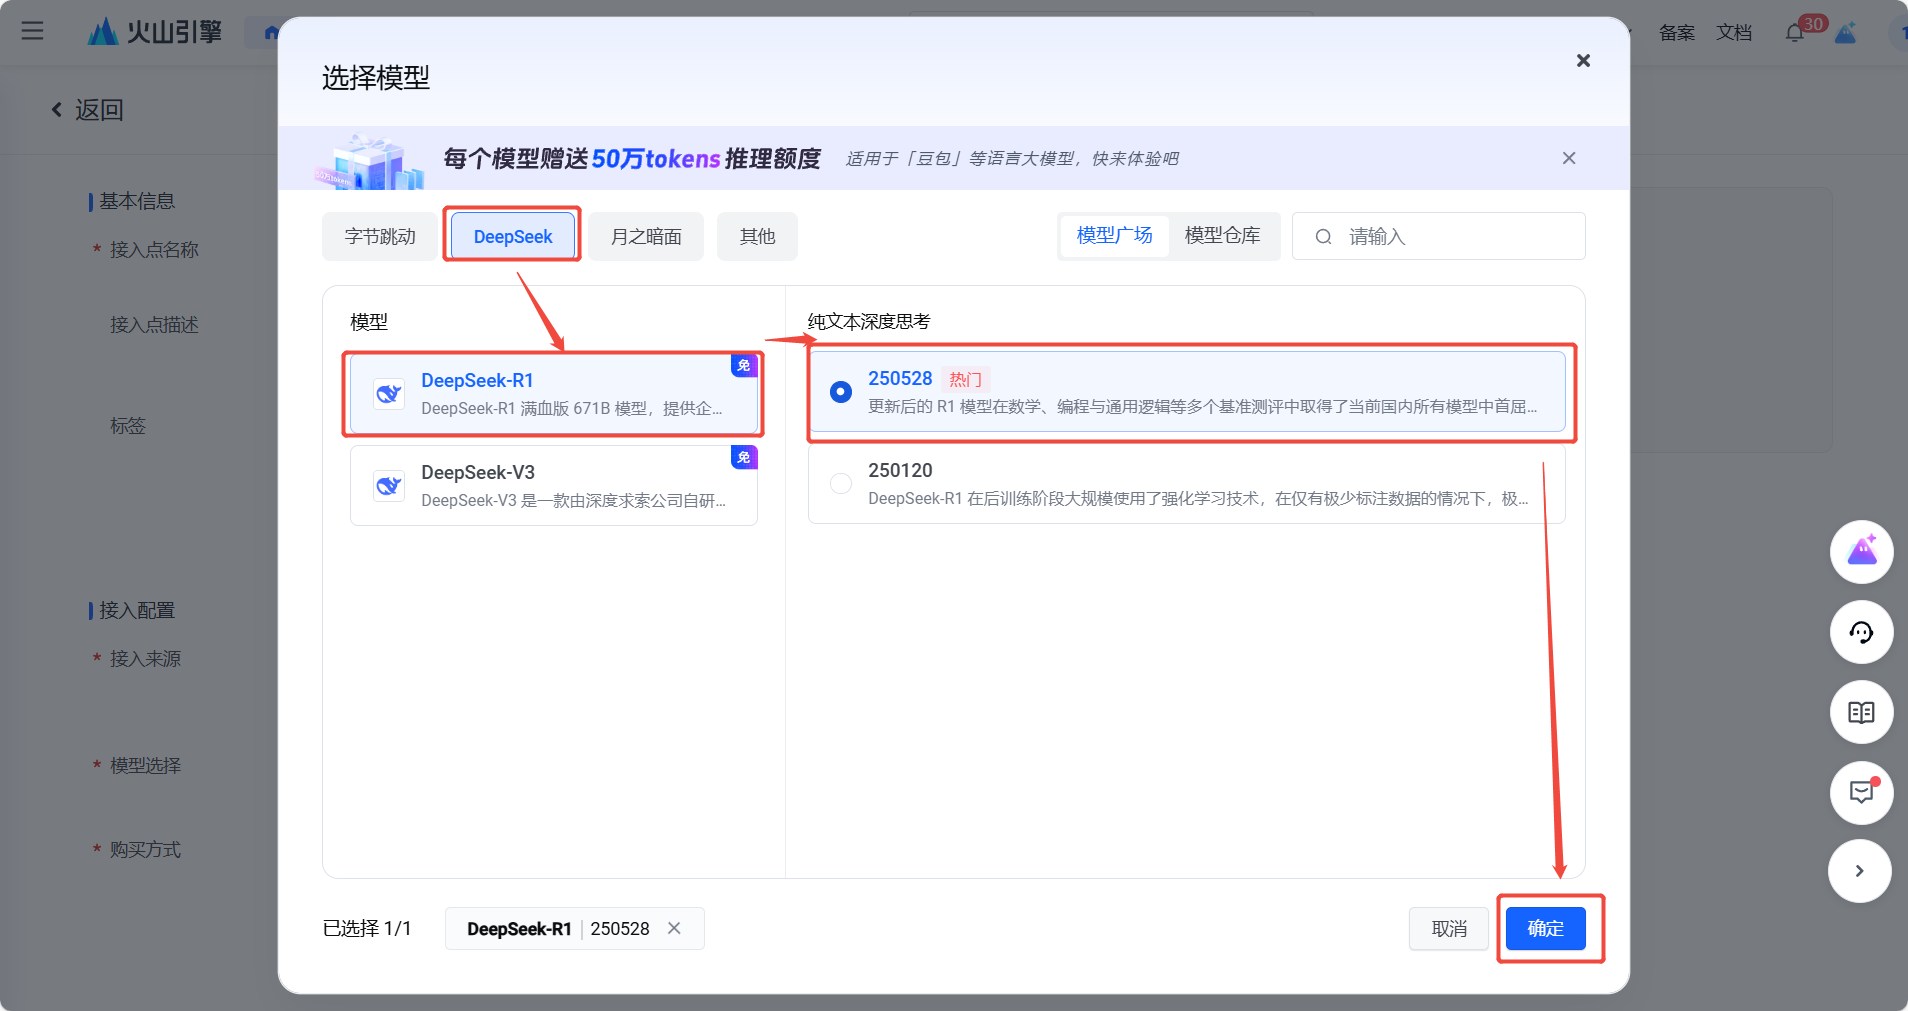This screenshot has width=1908, height=1011.
Task: Click the model search input field
Action: coord(1438,237)
